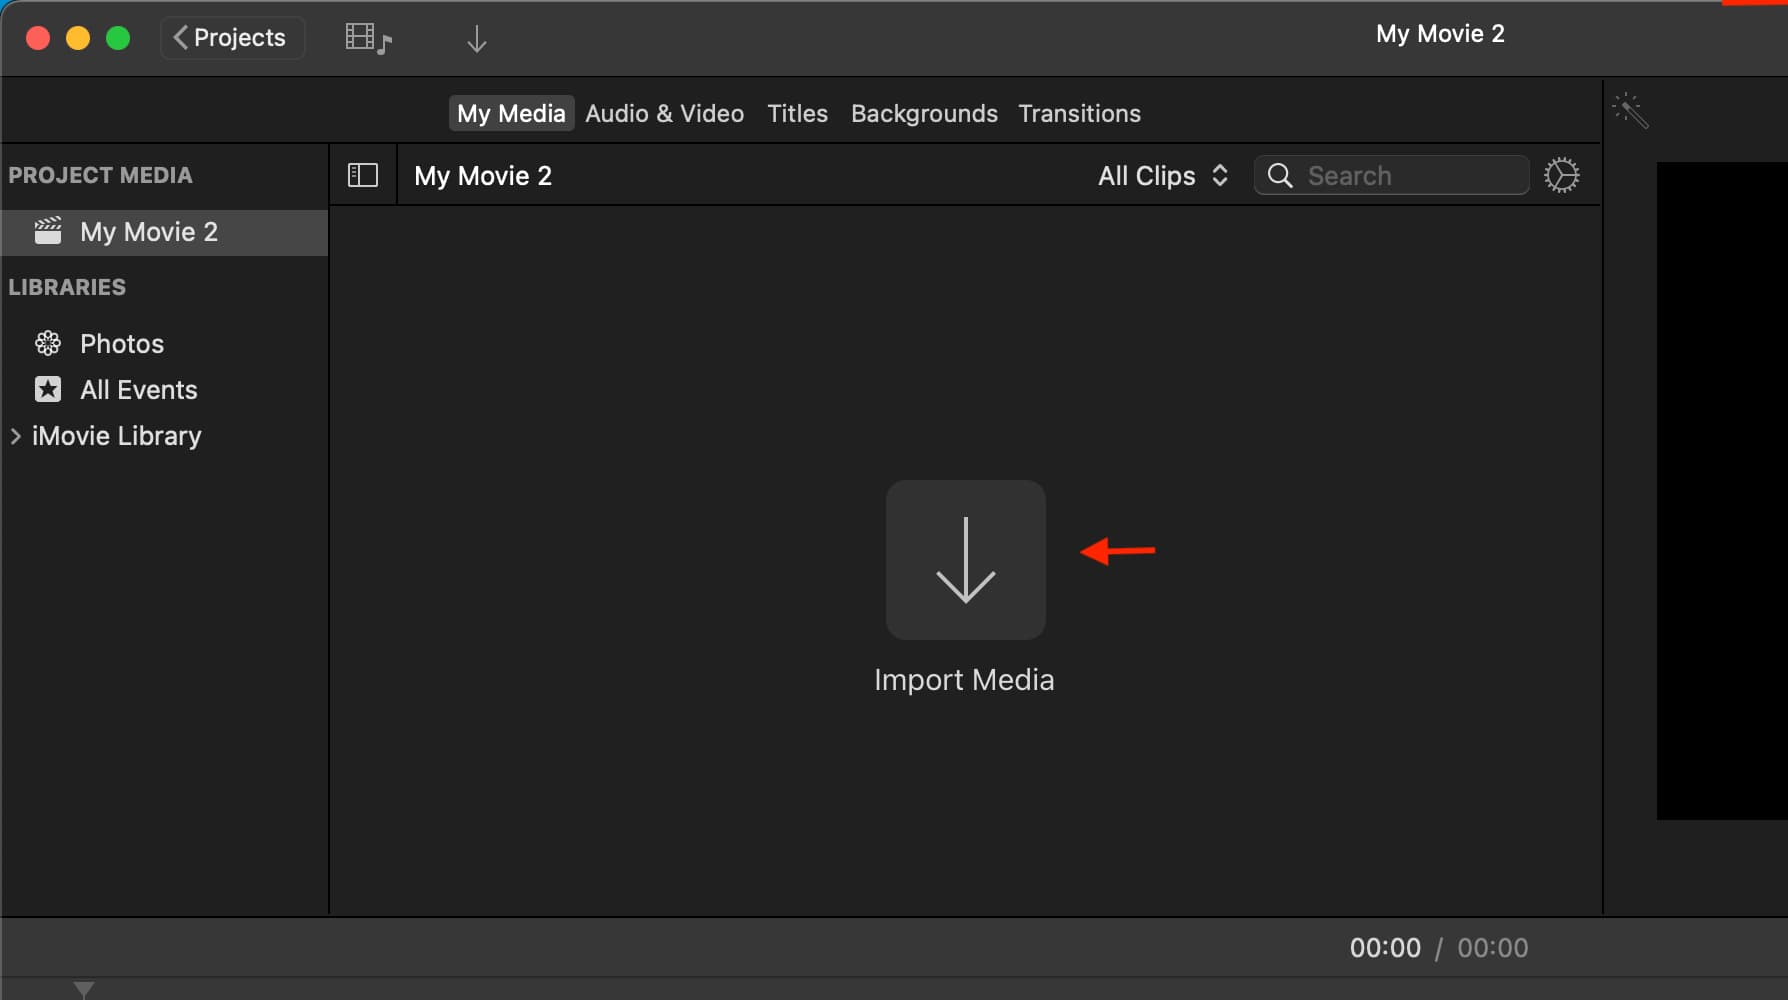
Task: Switch to My Media tab
Action: pyautogui.click(x=511, y=113)
